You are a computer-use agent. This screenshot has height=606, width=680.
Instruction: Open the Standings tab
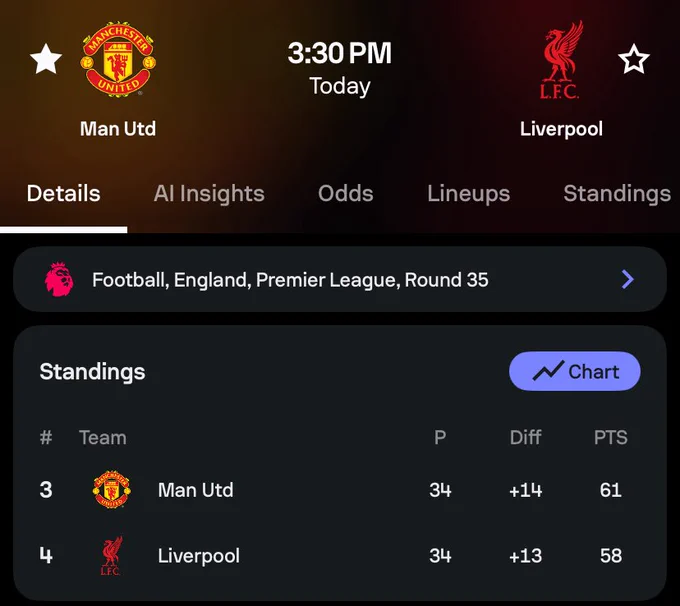tap(617, 193)
